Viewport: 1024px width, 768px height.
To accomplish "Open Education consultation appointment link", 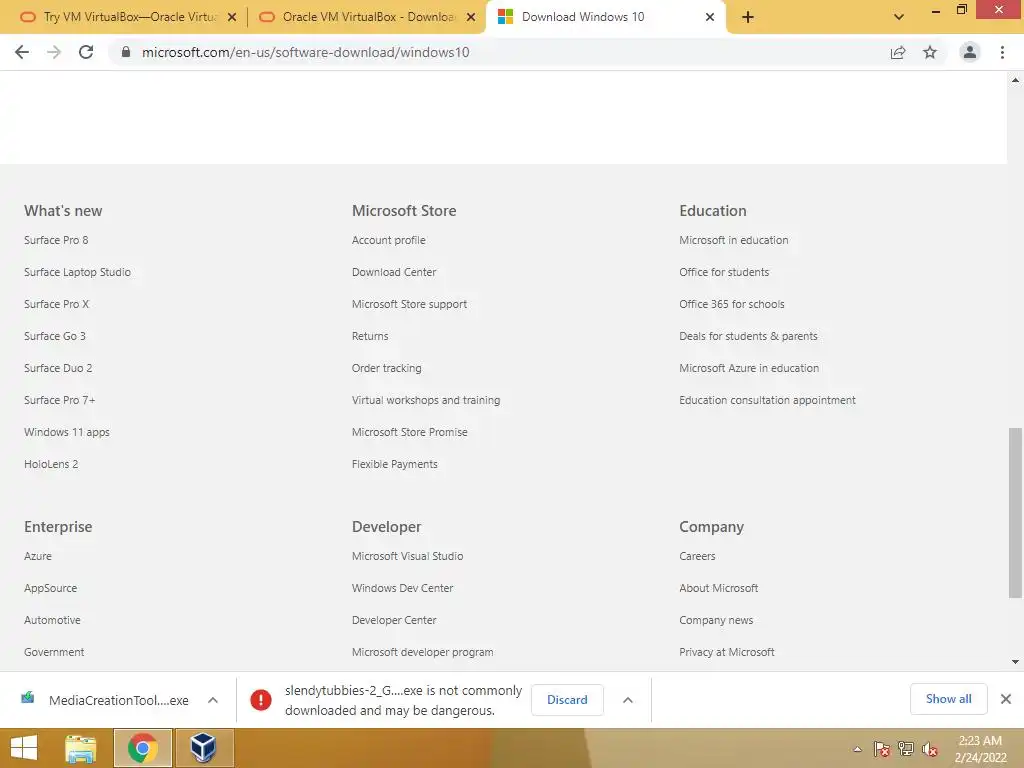I will 767,400.
